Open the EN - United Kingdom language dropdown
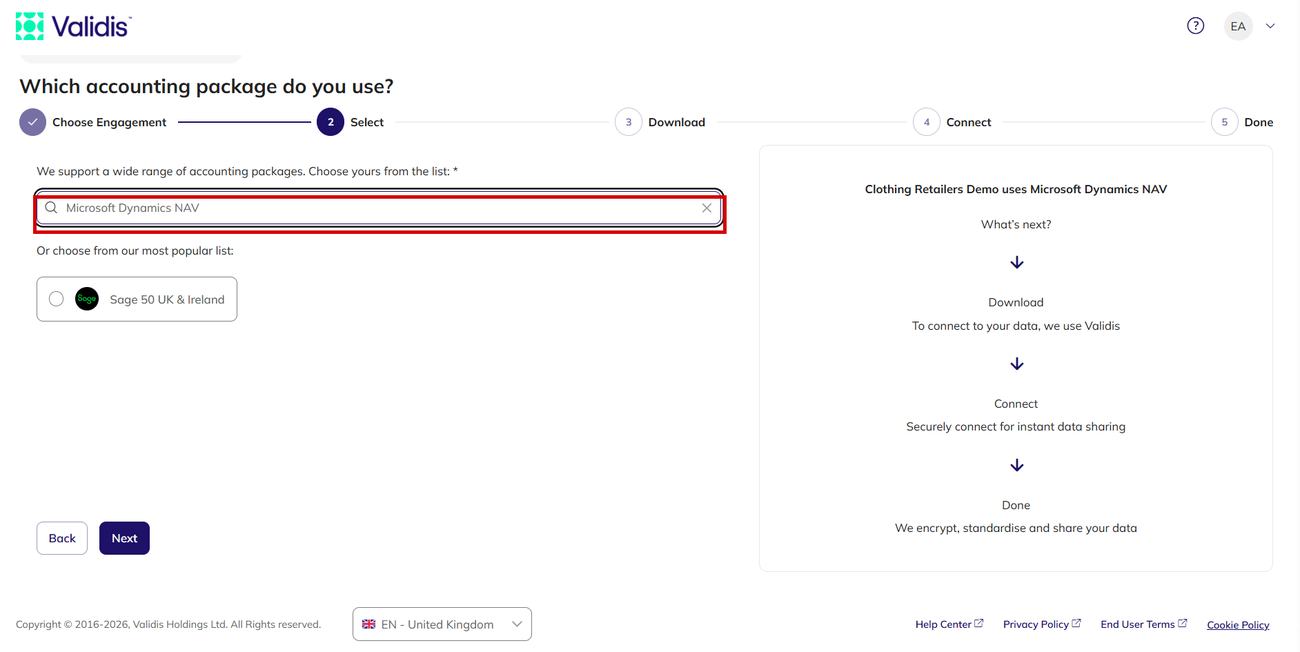Viewport: 1300px width, 652px height. tap(442, 624)
